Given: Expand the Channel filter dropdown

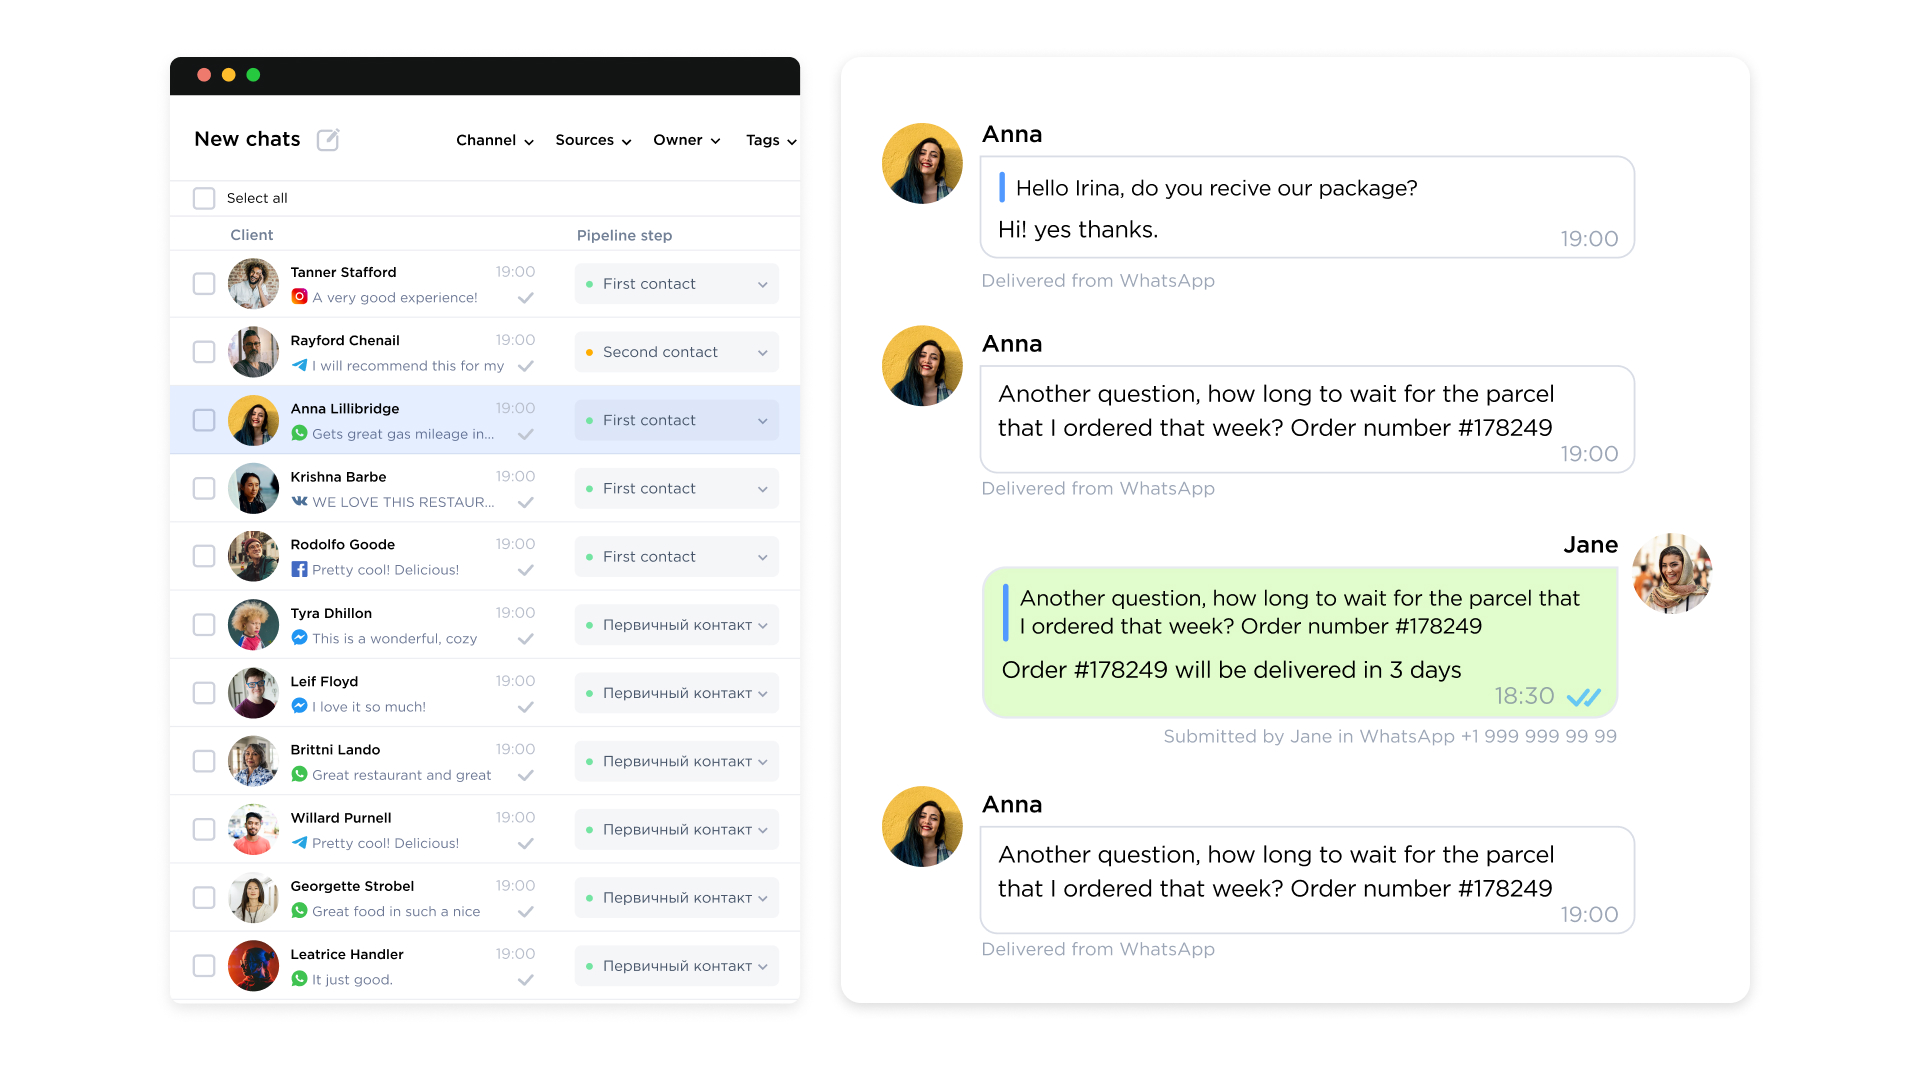Looking at the screenshot, I should point(494,140).
